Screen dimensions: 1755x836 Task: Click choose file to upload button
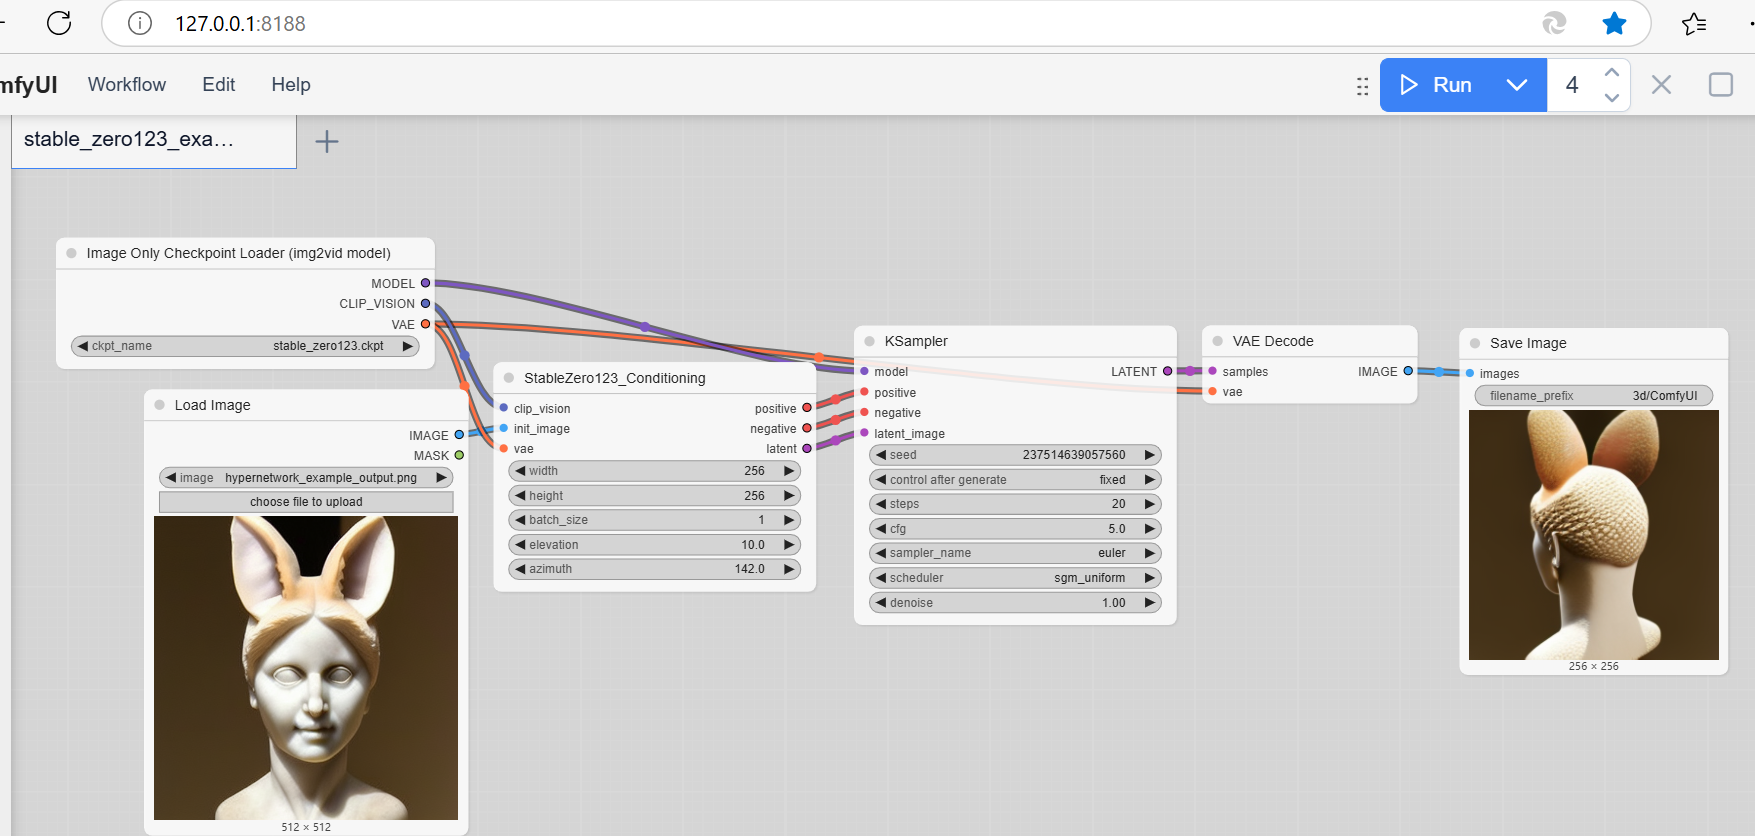point(306,502)
